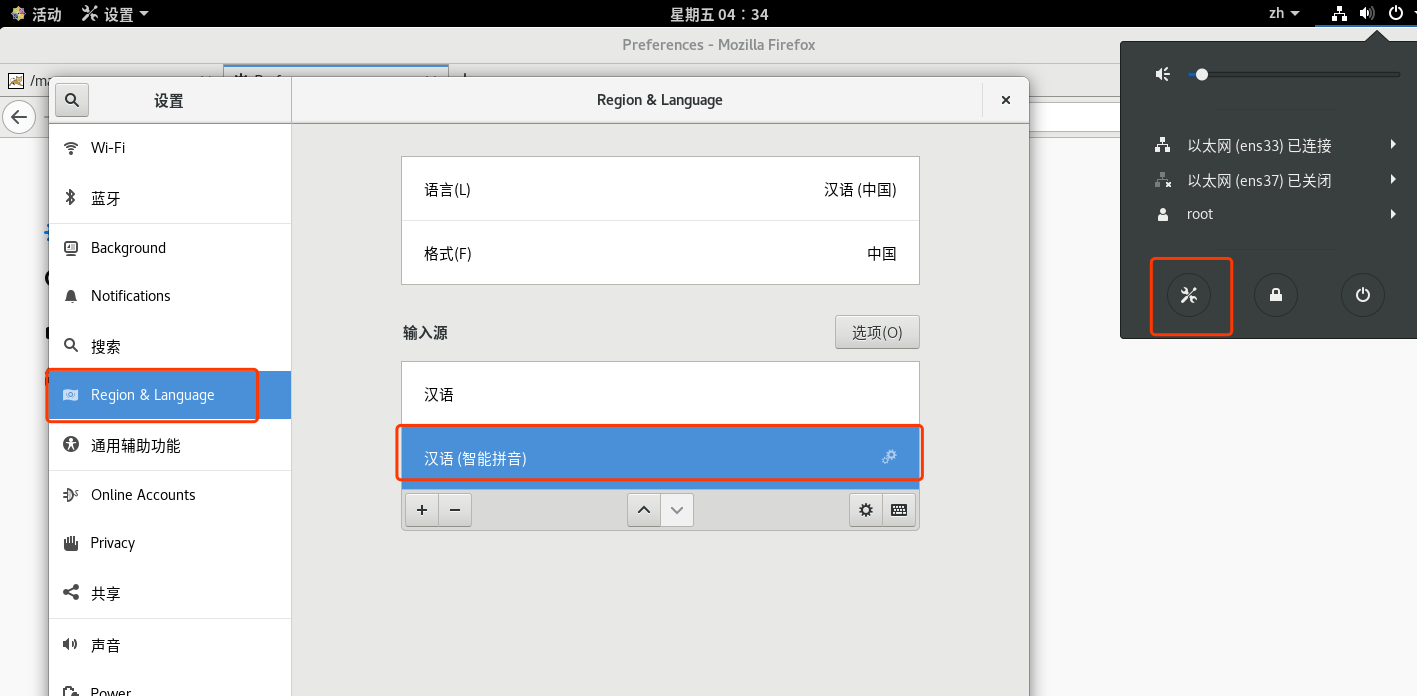
Task: Adjust the volume slider
Action: tap(1201, 73)
